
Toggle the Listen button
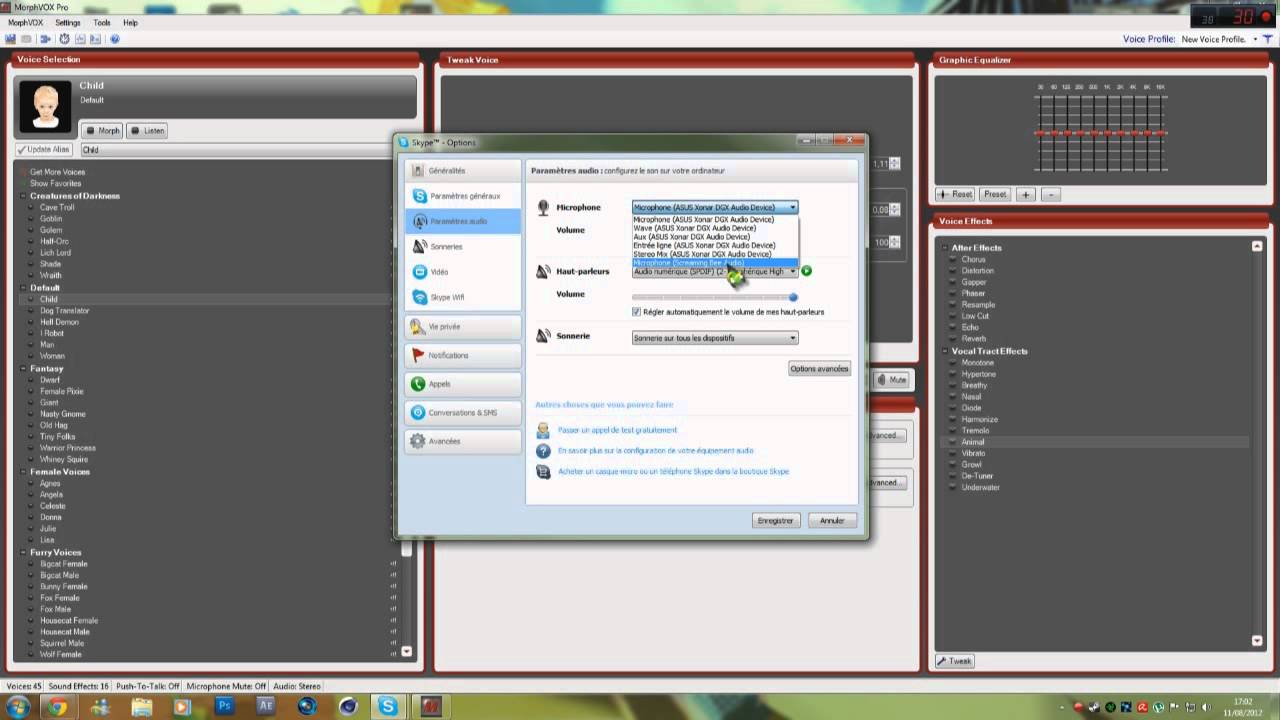[147, 131]
